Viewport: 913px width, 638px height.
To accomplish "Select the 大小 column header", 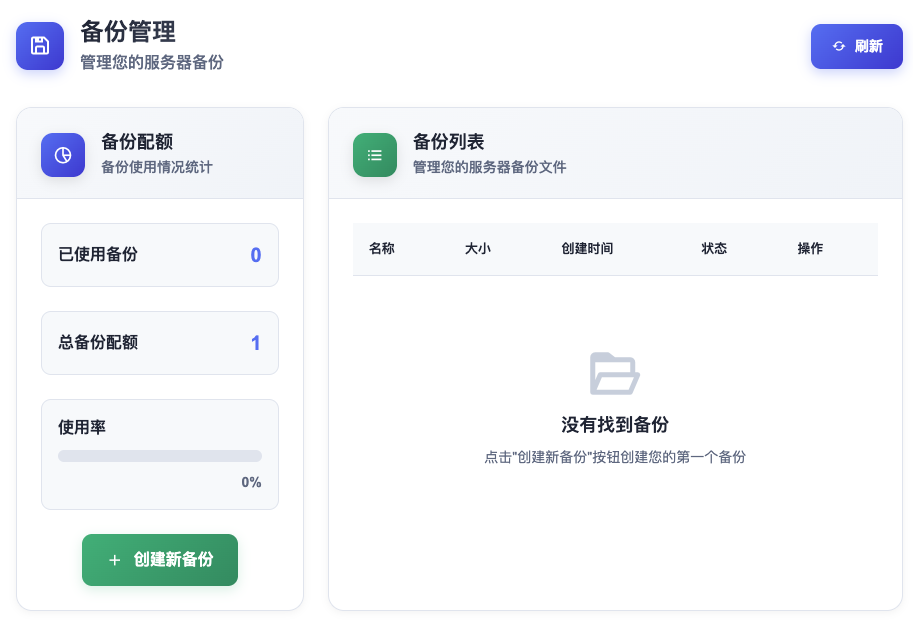I will (x=478, y=248).
